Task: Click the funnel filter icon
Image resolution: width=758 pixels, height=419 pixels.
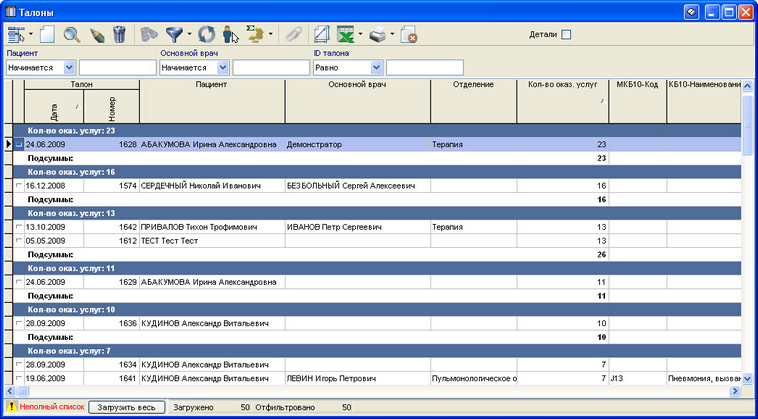Action: coord(174,35)
